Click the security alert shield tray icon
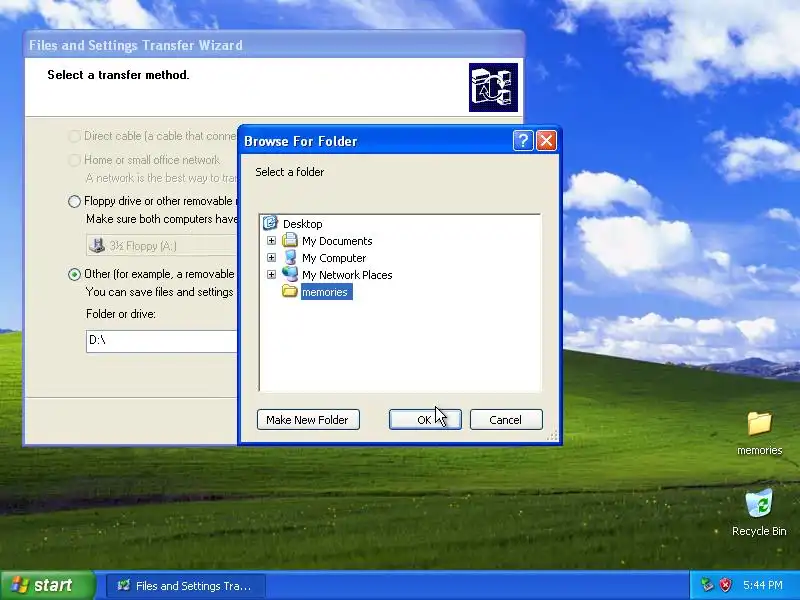 (x=726, y=585)
